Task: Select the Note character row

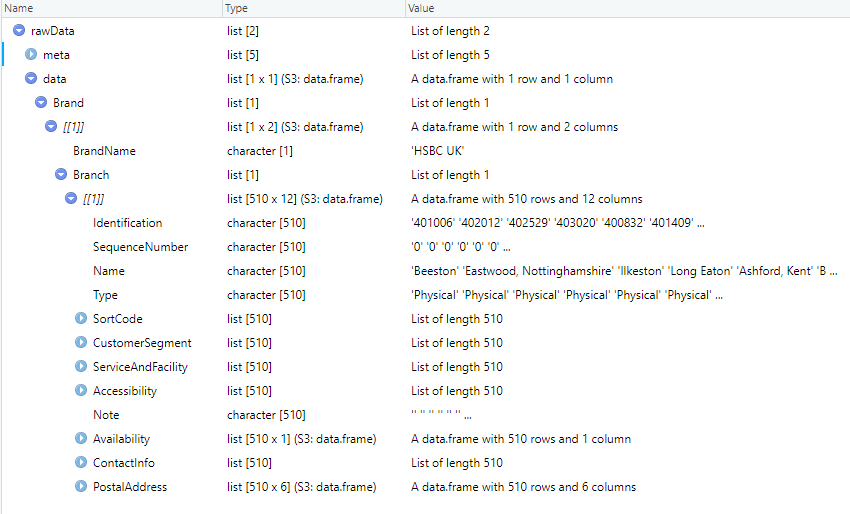Action: [x=106, y=415]
